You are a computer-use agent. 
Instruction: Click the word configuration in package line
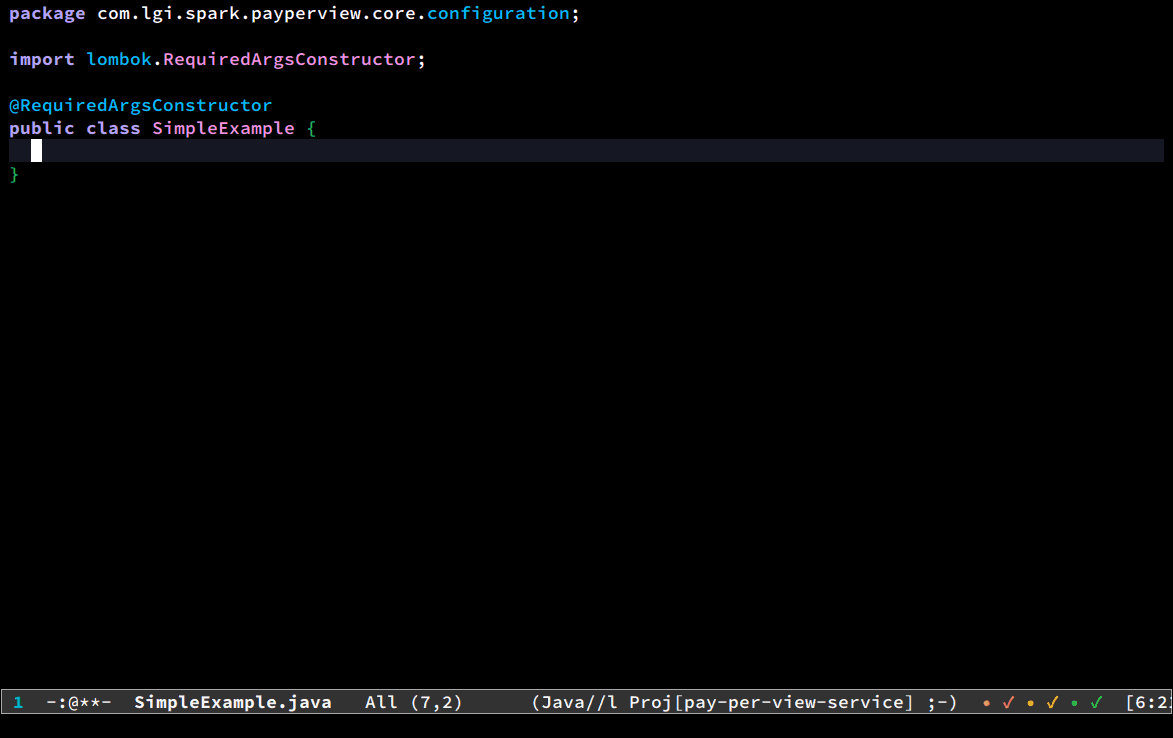pyautogui.click(x=498, y=13)
